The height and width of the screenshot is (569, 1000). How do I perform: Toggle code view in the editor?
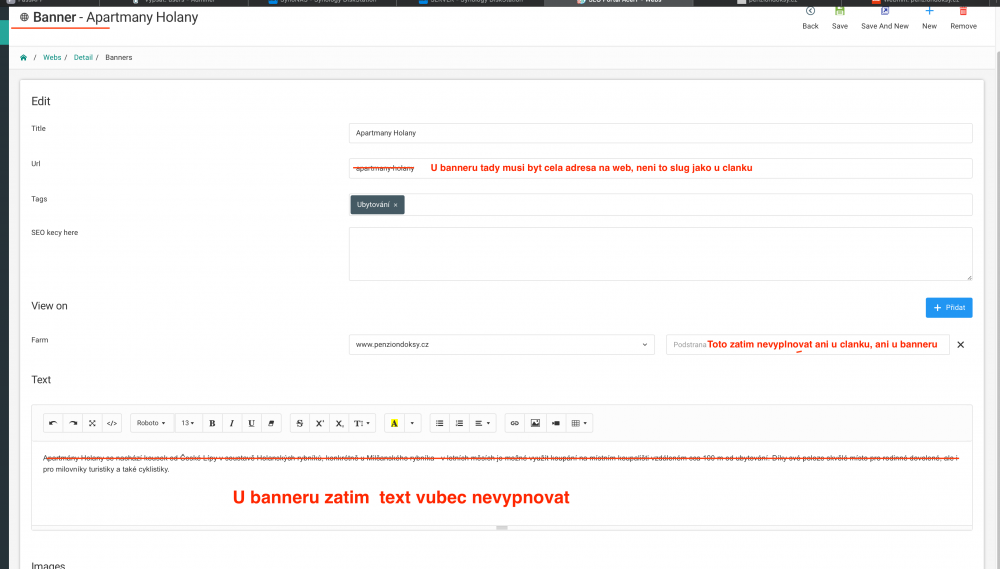point(112,423)
